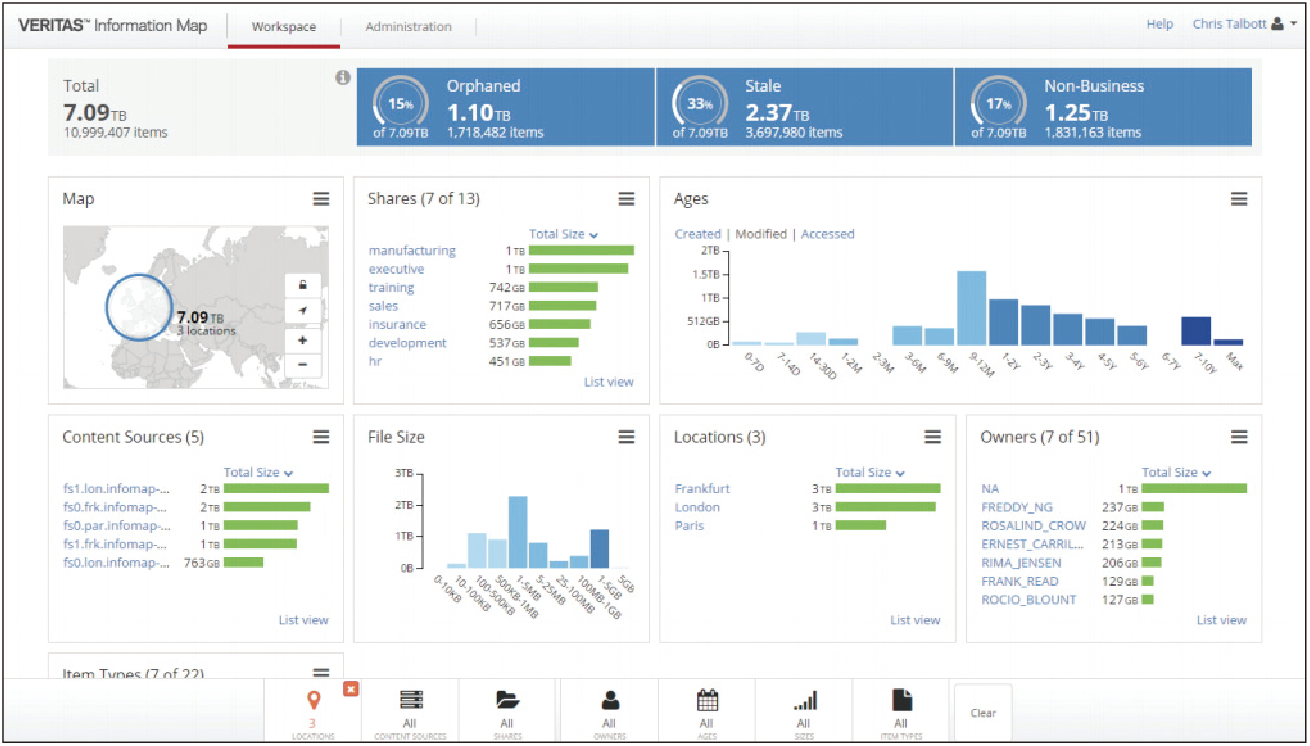Click the green bar for London
This screenshot has width=1310, height=746.
pyautogui.click(x=885, y=507)
